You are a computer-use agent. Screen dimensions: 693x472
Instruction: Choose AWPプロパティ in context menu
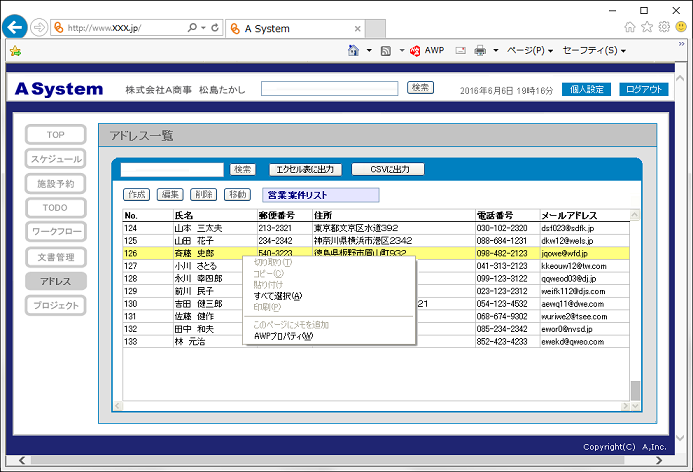coord(283,336)
